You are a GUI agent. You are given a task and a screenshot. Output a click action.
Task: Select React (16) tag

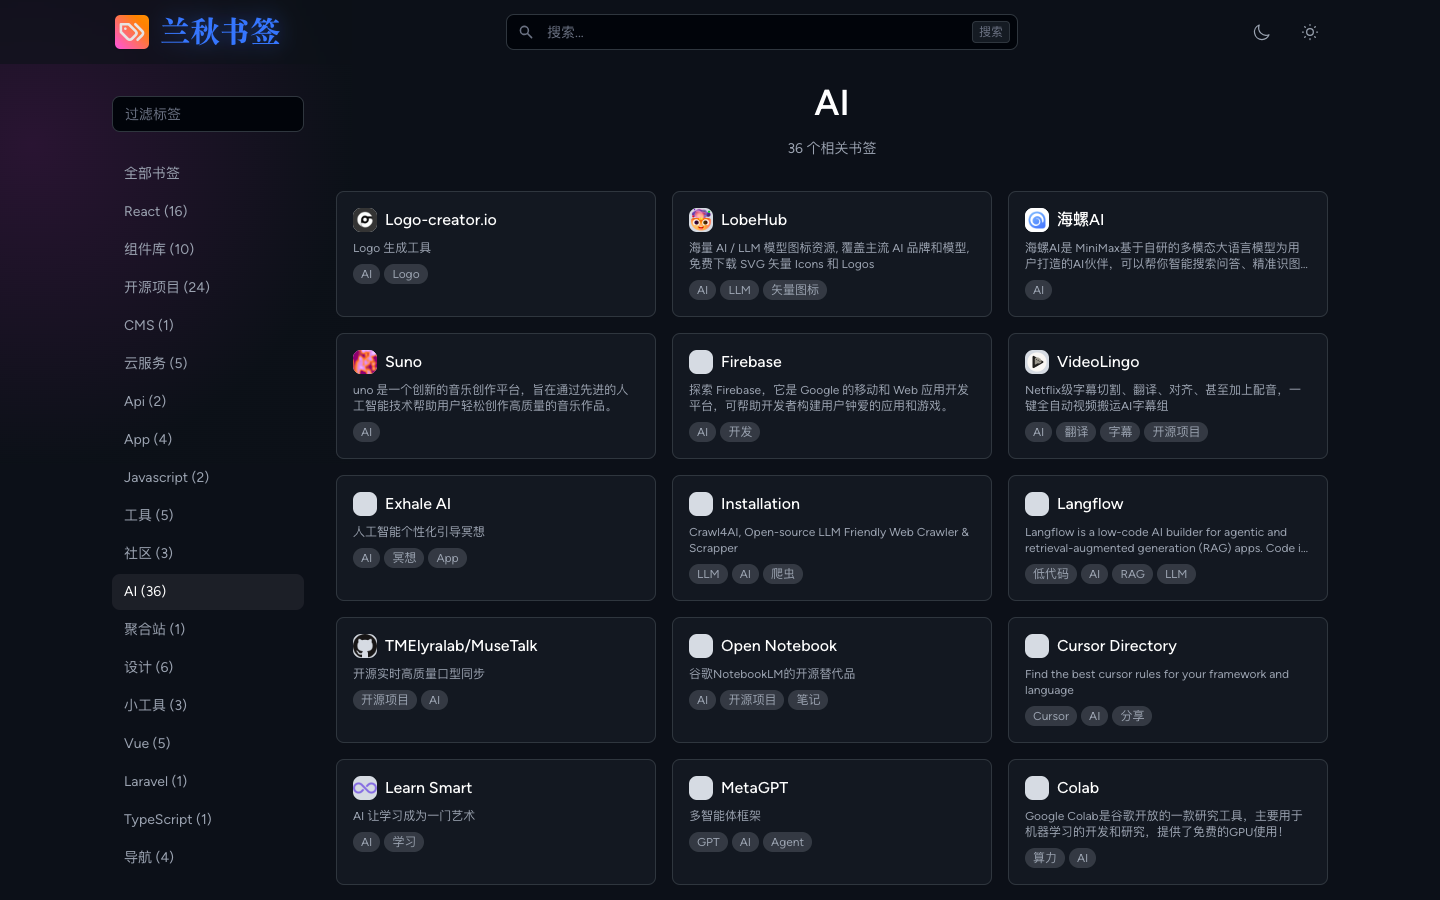click(x=208, y=211)
